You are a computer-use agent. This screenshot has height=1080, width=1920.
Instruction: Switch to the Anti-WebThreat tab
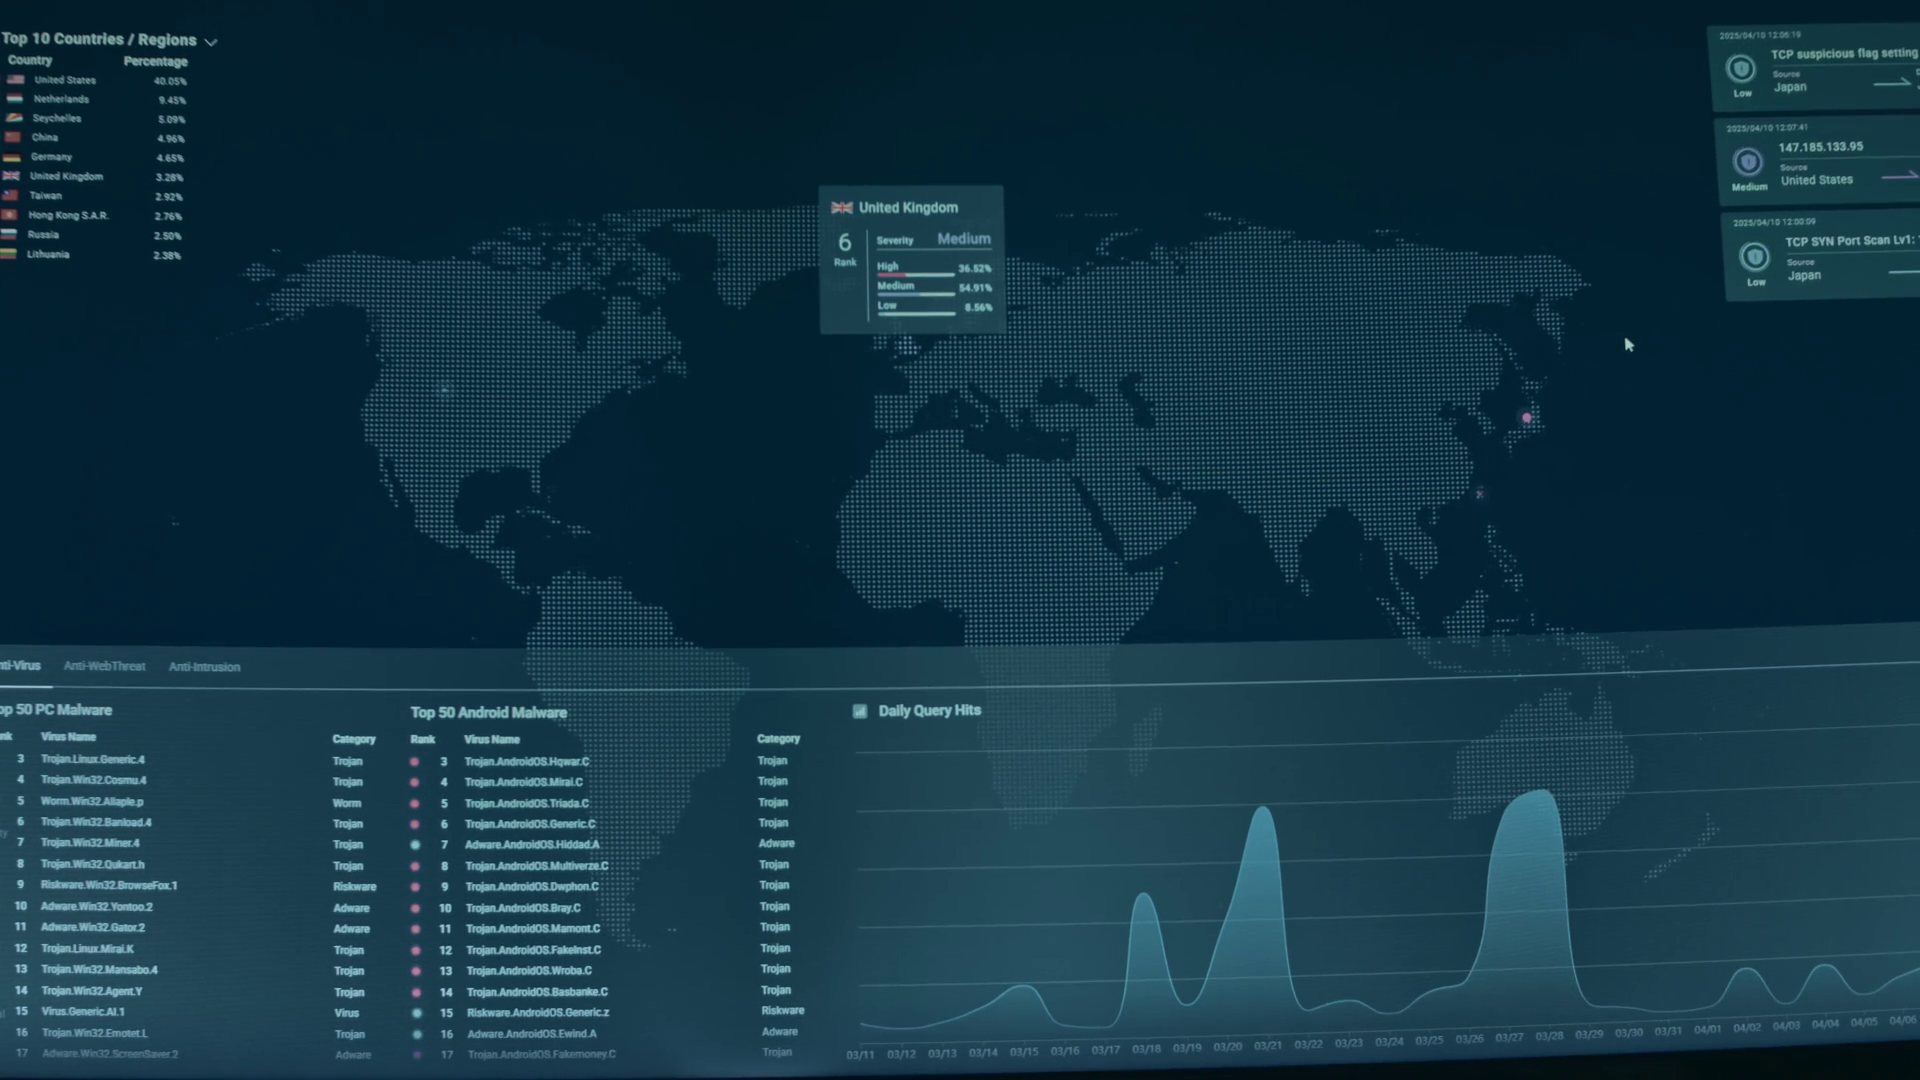click(x=104, y=666)
